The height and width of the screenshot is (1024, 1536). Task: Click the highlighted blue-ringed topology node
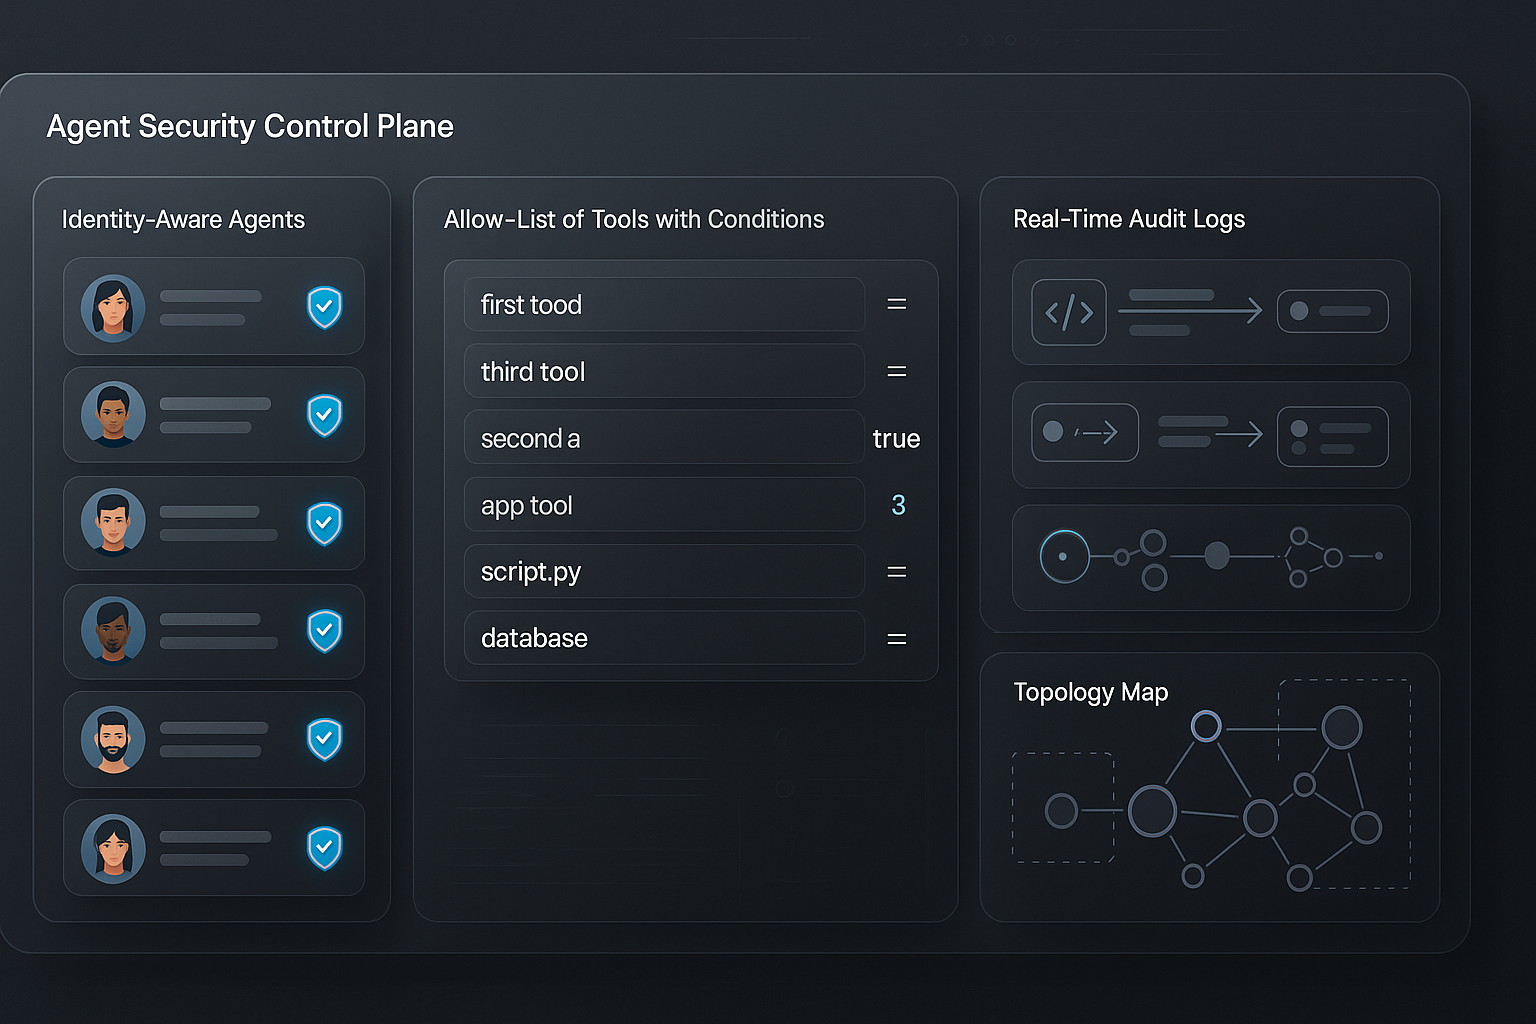pos(1206,726)
